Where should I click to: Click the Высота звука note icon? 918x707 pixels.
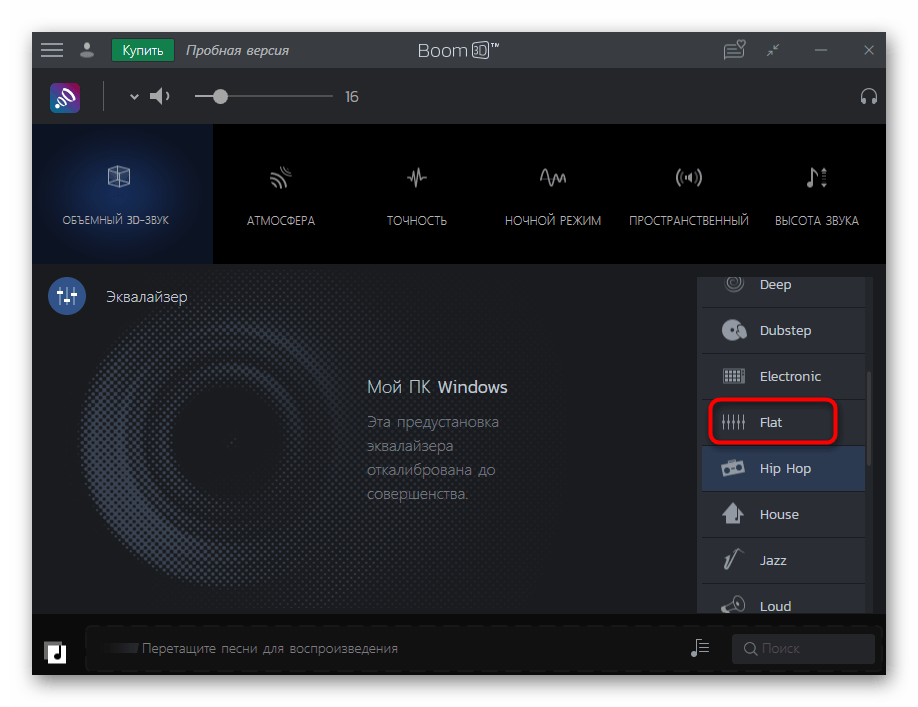tap(817, 177)
